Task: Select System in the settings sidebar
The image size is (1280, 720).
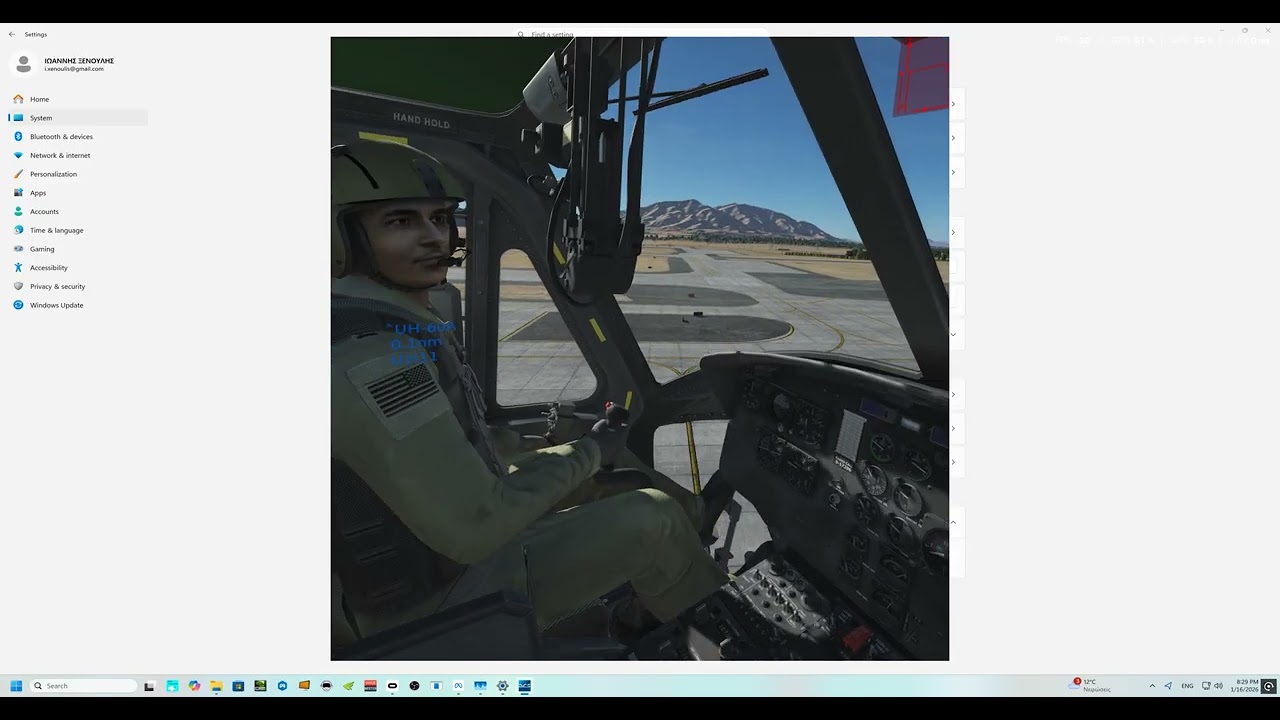Action: point(78,118)
